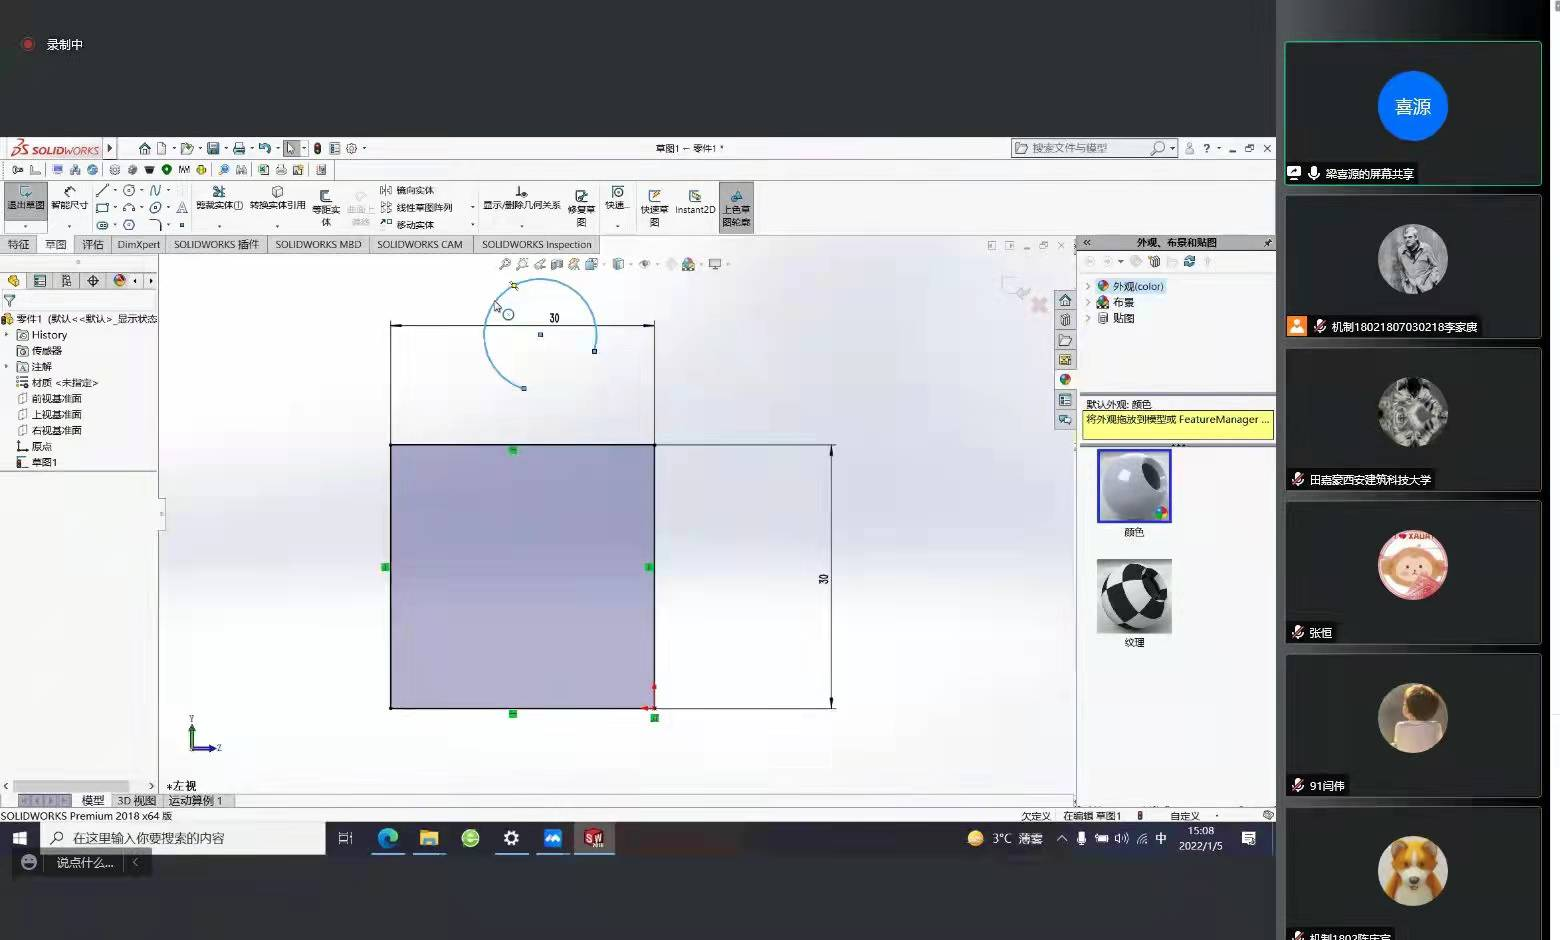Select the 颜色 color appearance swatch

tap(1134, 487)
